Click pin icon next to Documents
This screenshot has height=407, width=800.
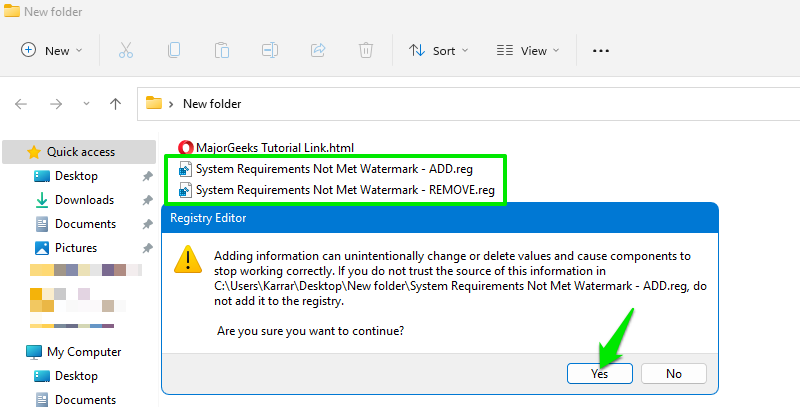147,224
